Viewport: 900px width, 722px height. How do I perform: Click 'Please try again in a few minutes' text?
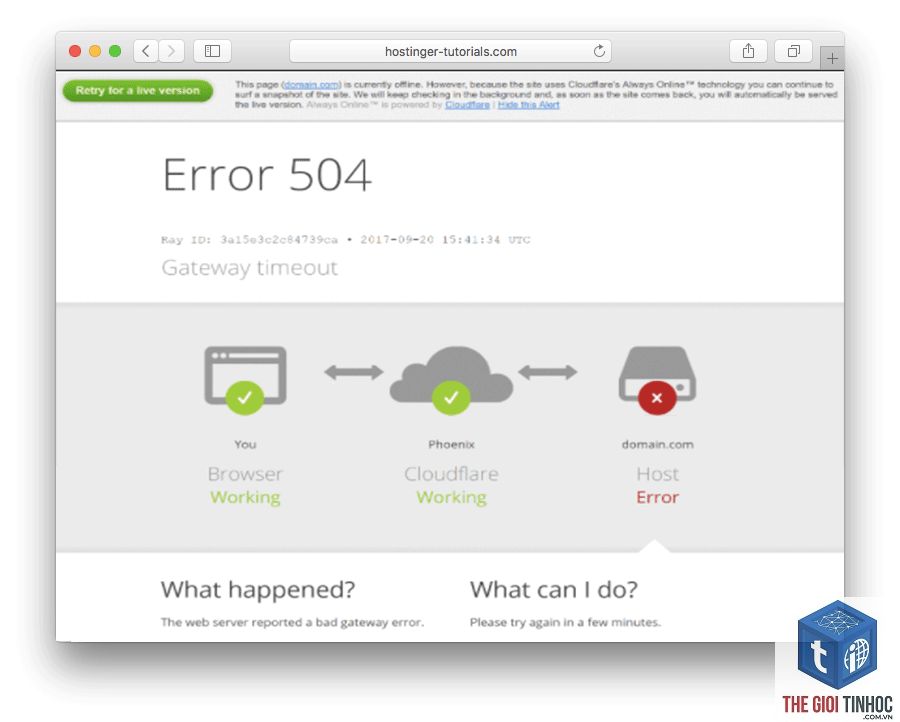point(565,622)
